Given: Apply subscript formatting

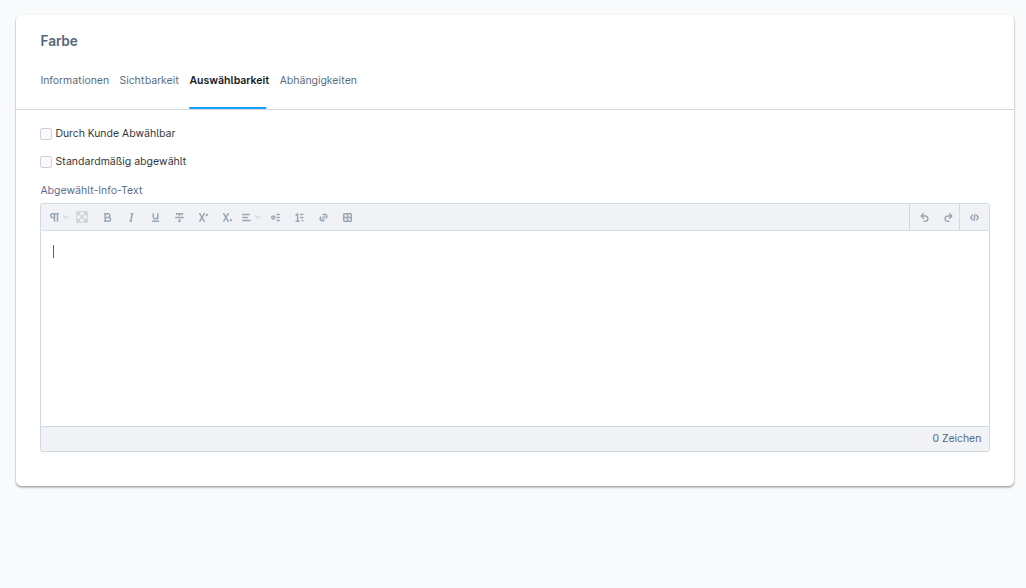Looking at the screenshot, I should pyautogui.click(x=226, y=218).
